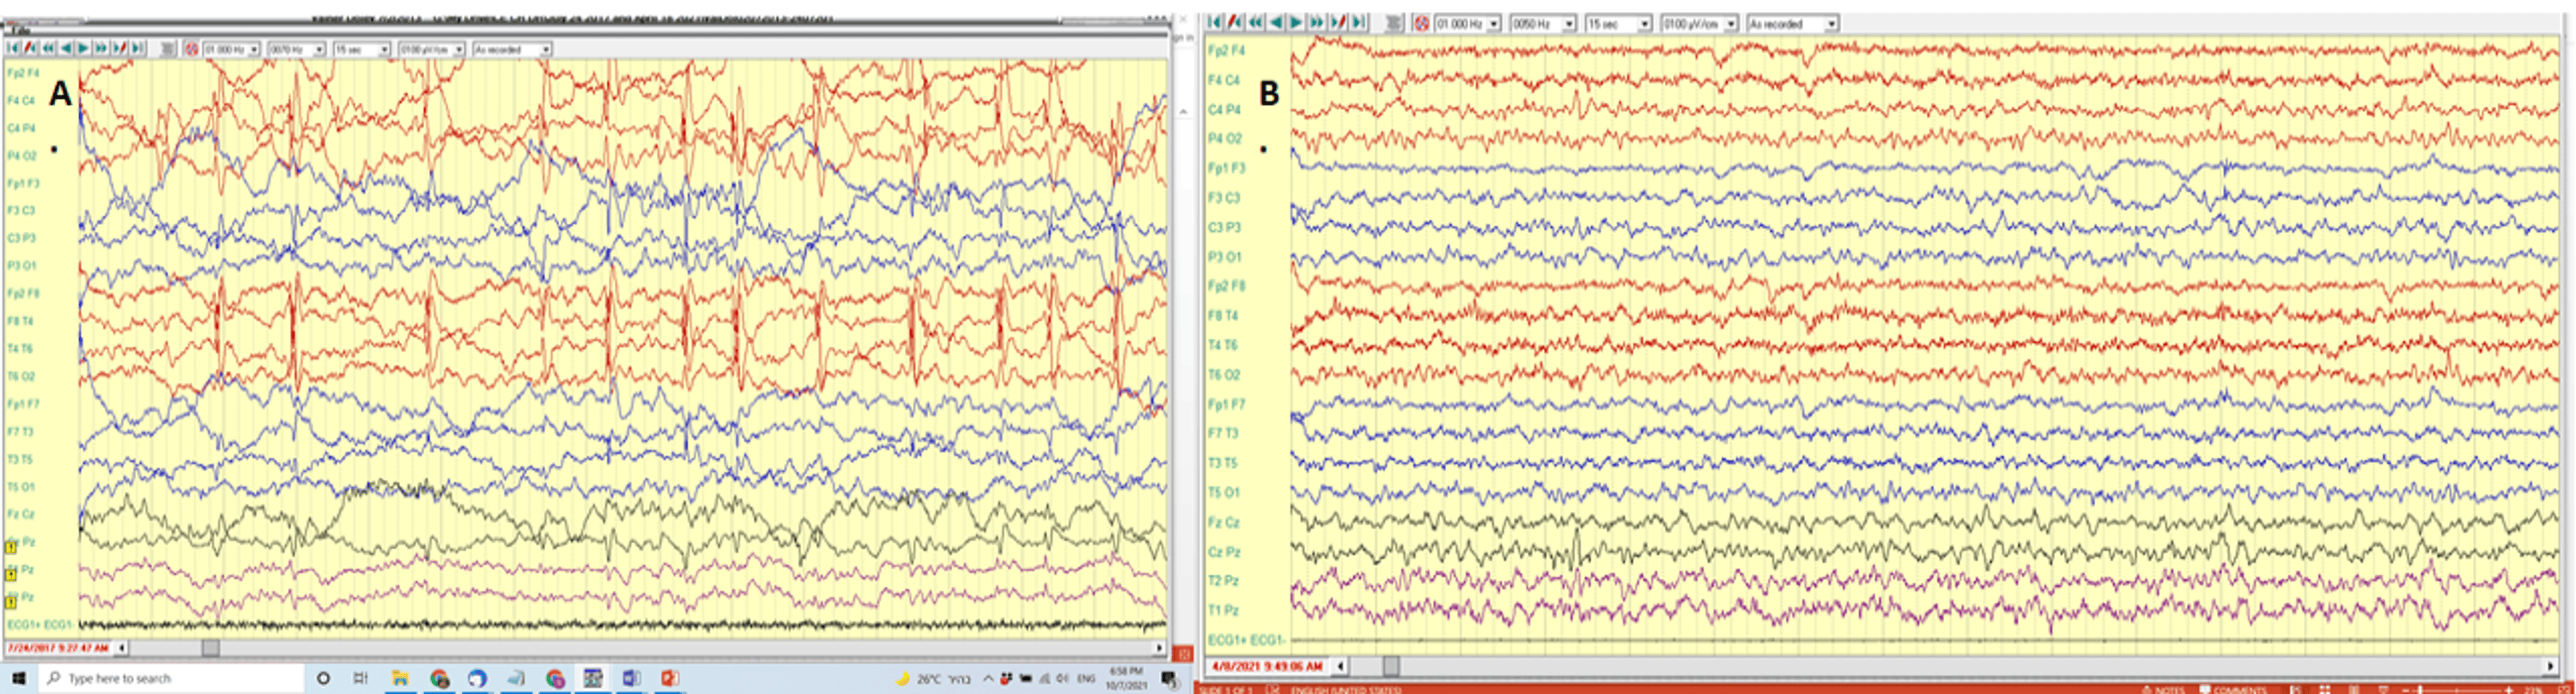
Task: Click the Windows Start button
Action: [18, 678]
